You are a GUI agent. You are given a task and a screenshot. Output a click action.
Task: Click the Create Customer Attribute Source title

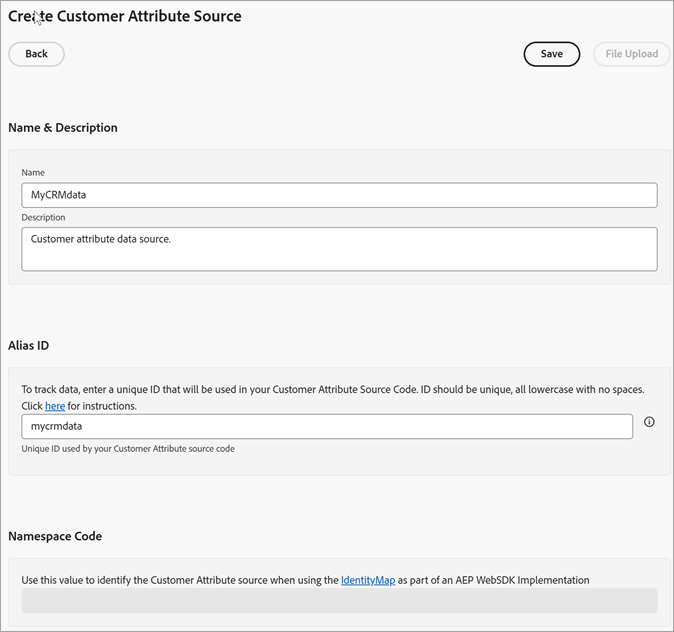125,16
